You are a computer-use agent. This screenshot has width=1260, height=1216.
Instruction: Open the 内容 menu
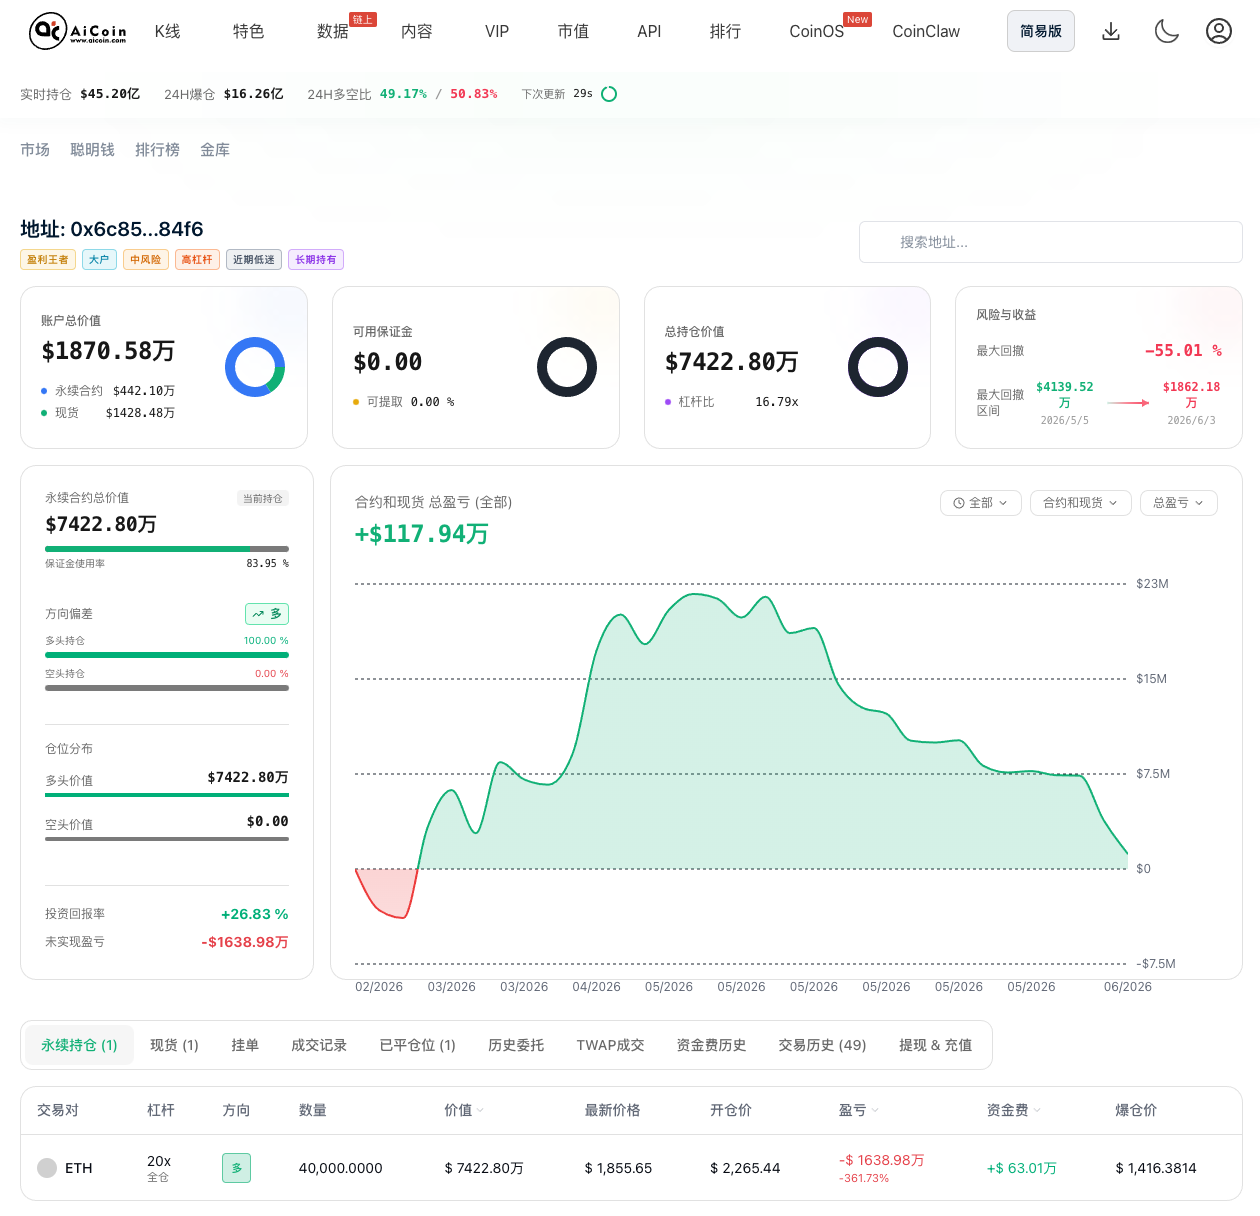coord(417,32)
